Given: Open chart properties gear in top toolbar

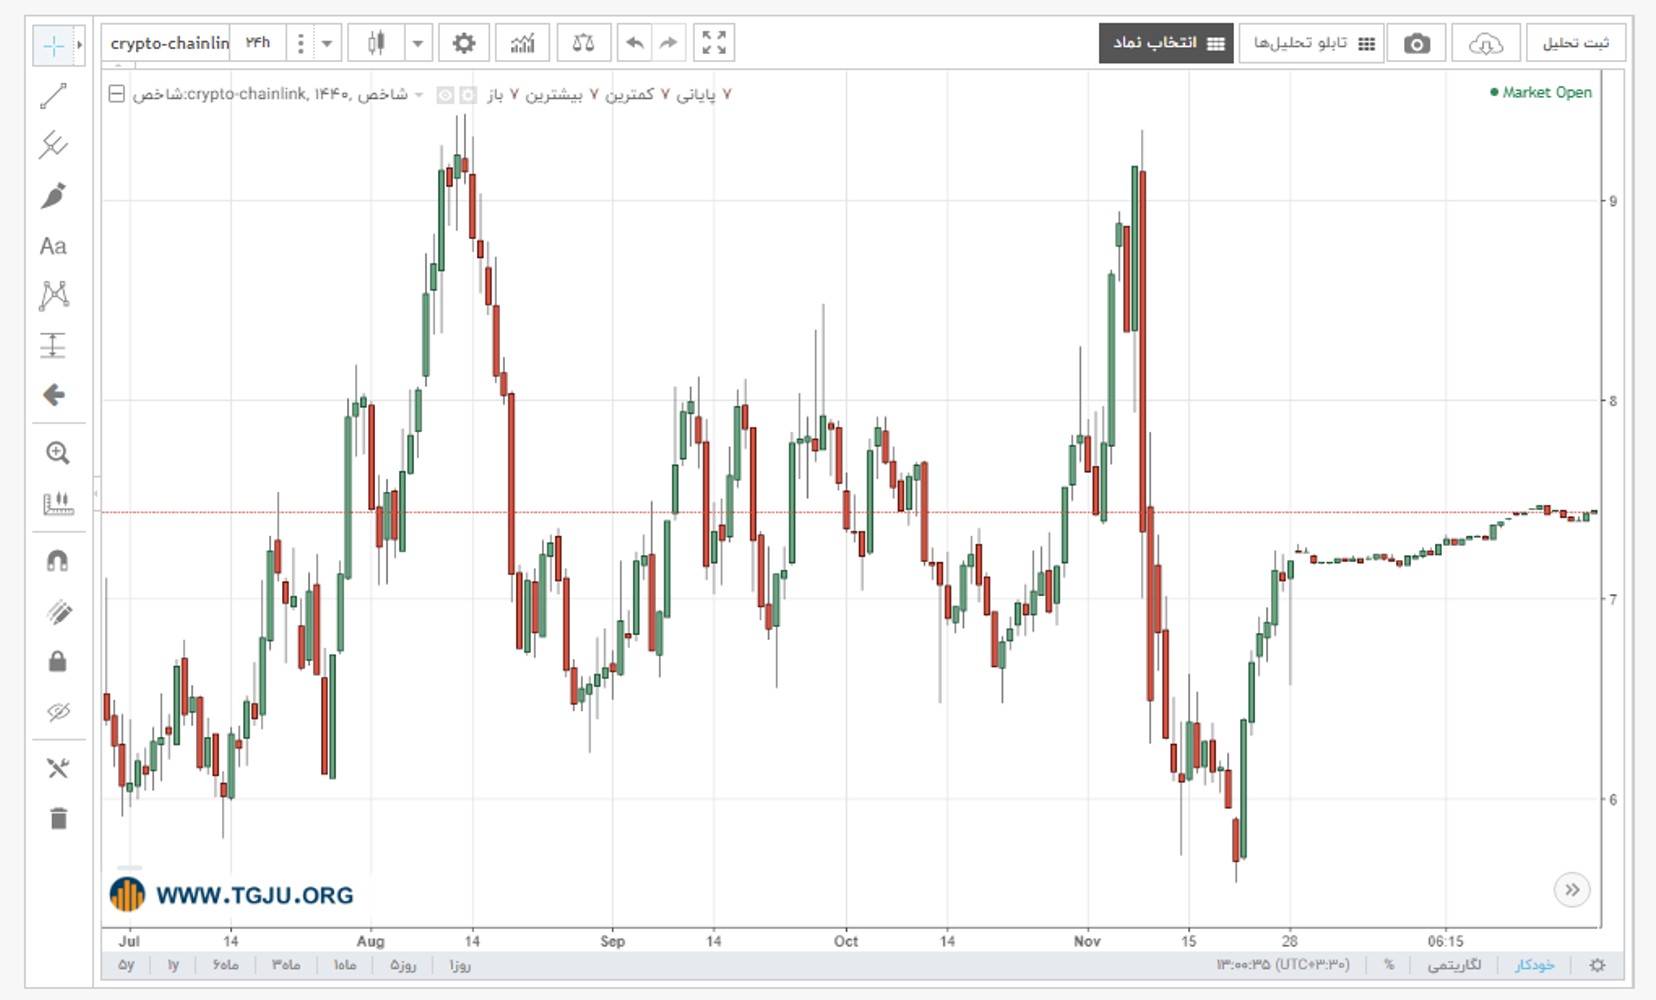Looking at the screenshot, I should [x=464, y=43].
